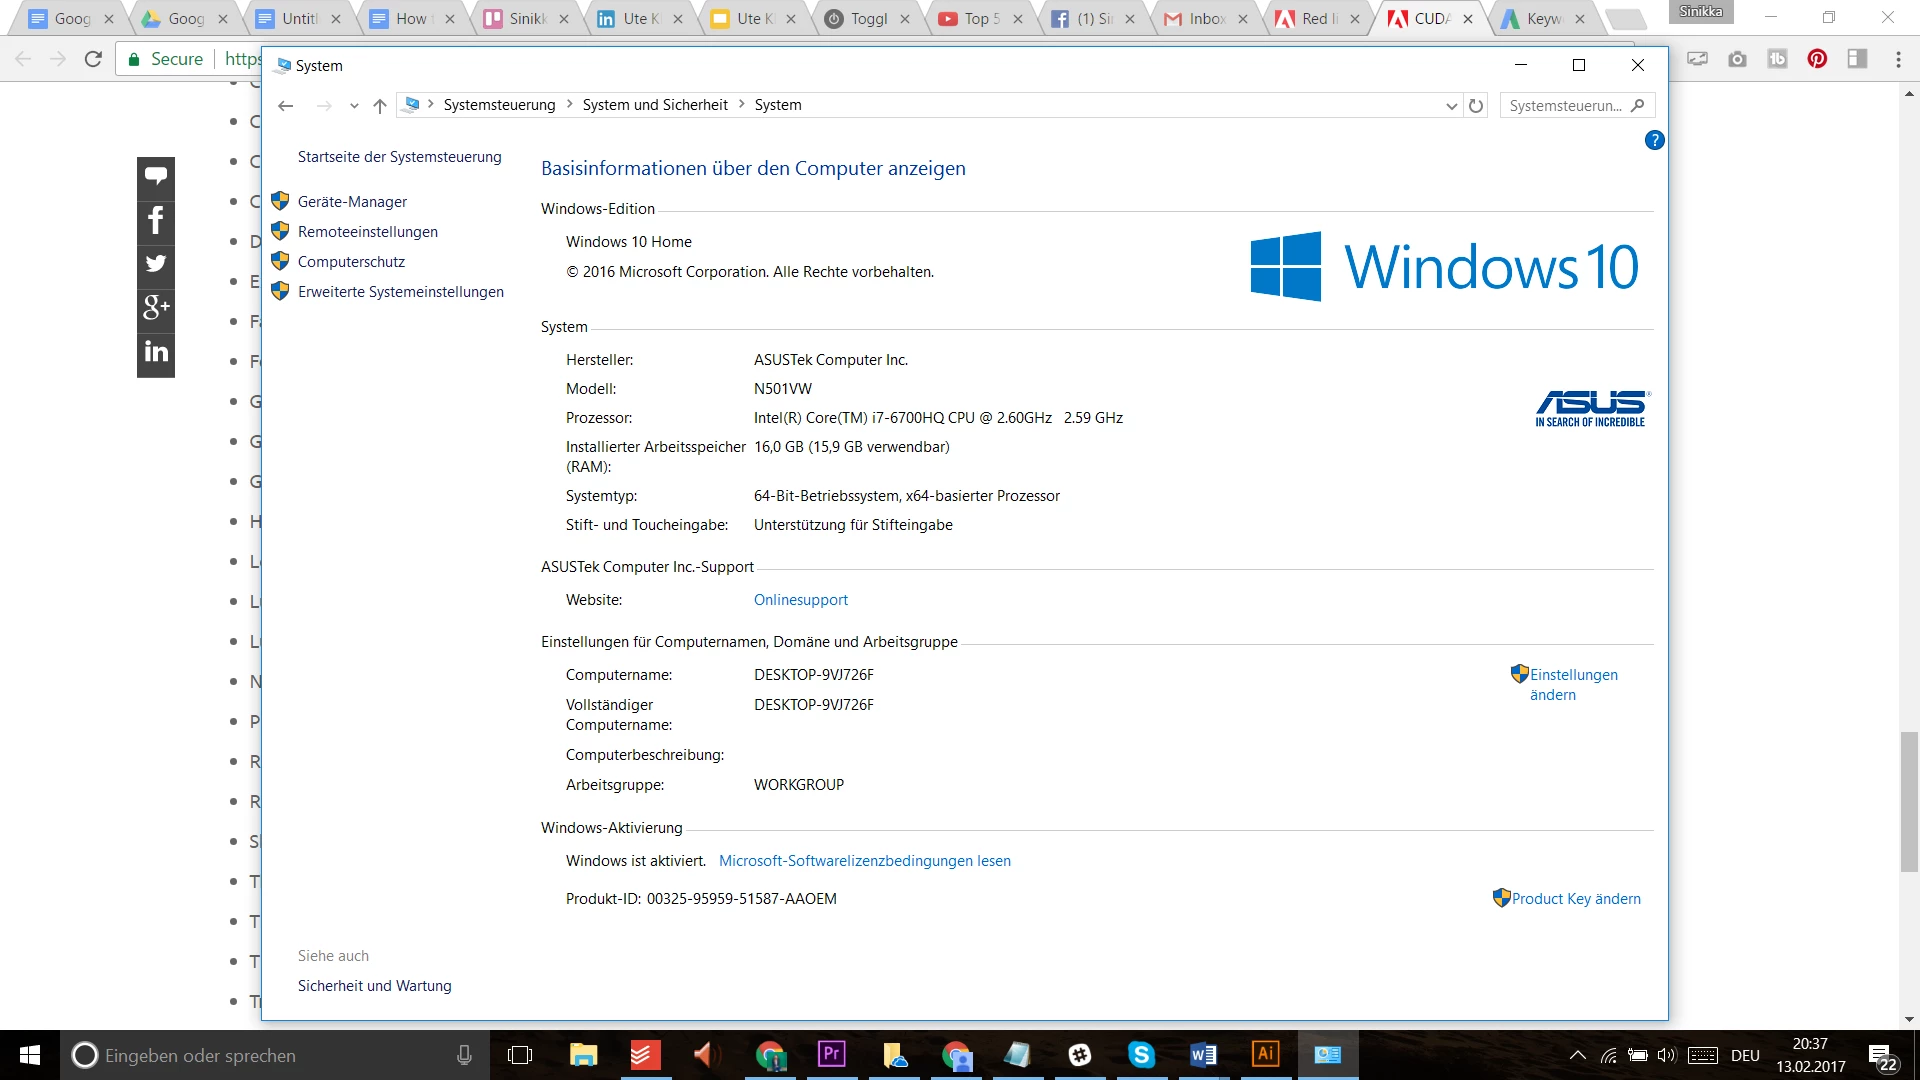Click the refresh icon beside address bar
The width and height of the screenshot is (1920, 1080).
1476,106
